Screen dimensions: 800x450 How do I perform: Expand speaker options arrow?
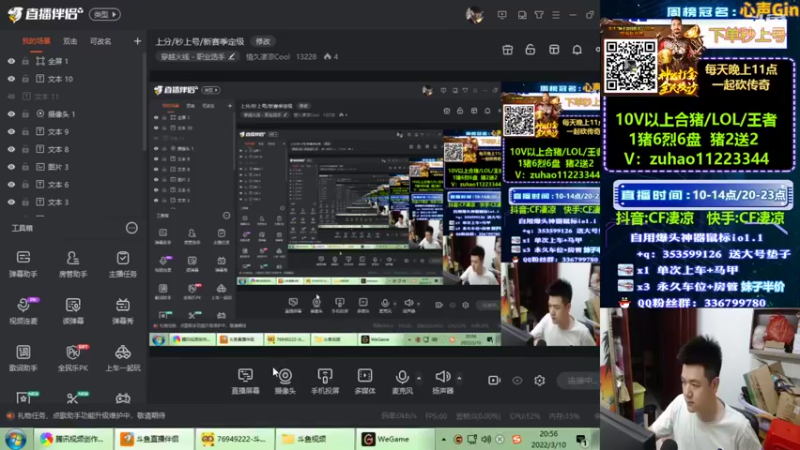click(x=459, y=379)
